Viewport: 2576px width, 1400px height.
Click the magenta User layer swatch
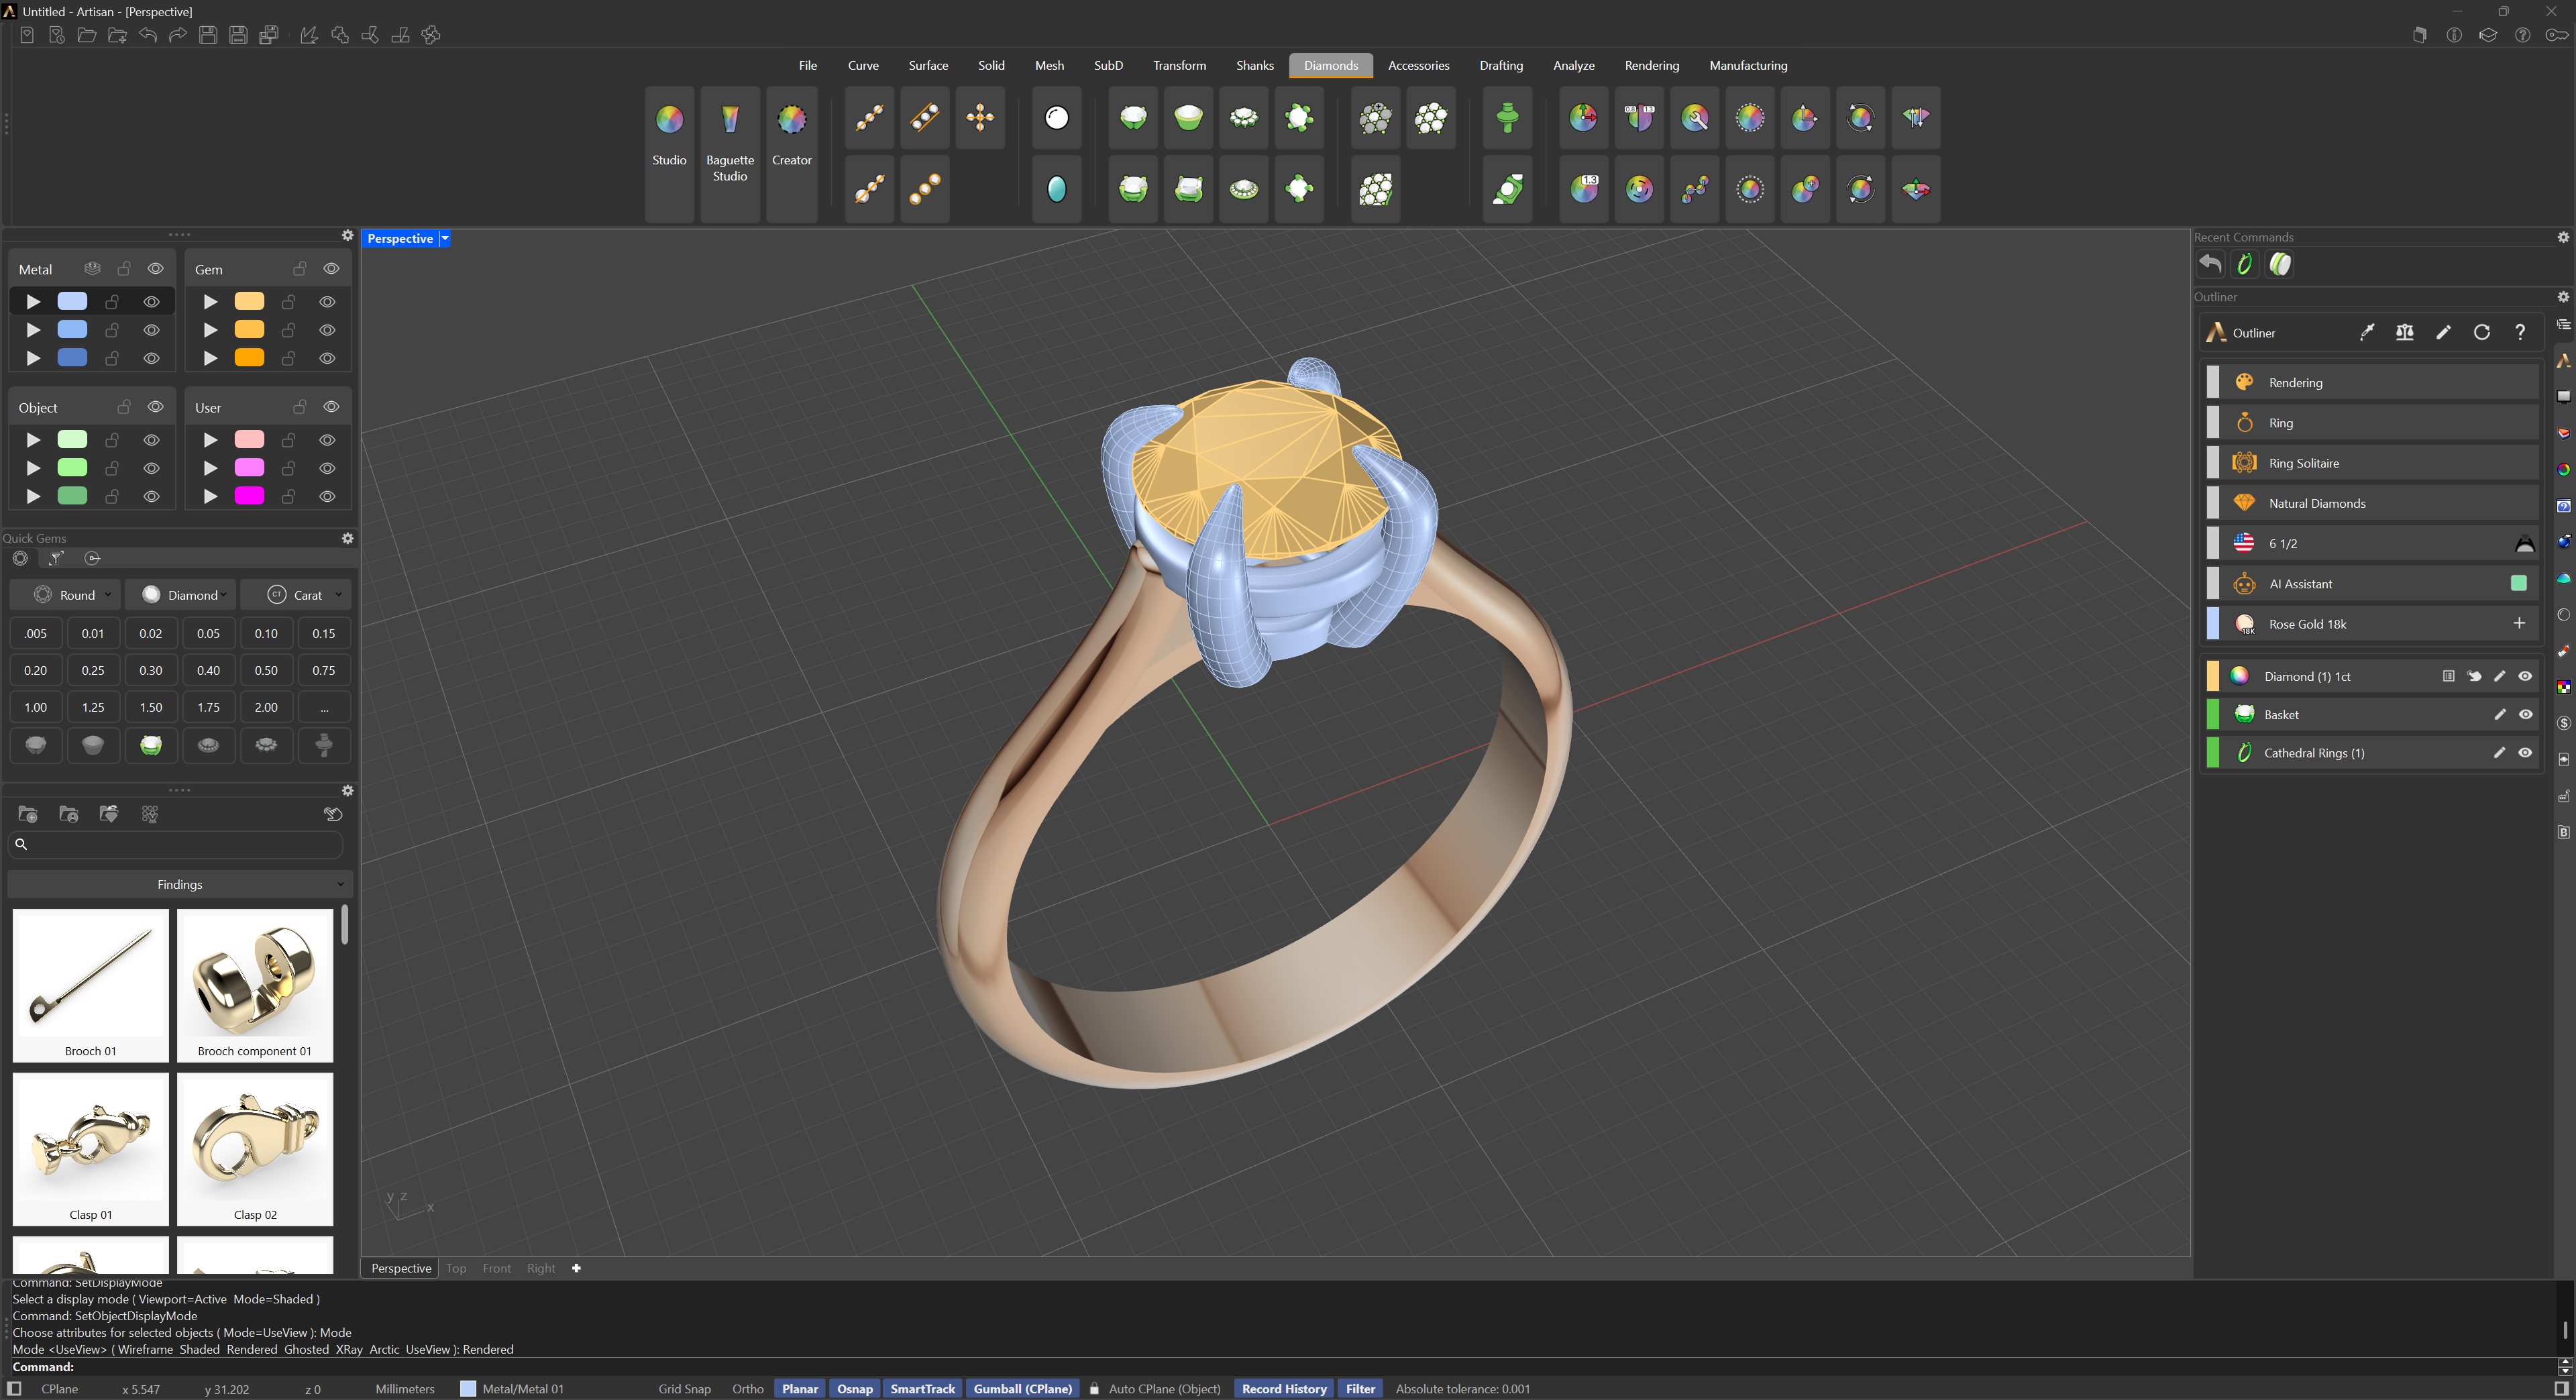click(x=249, y=495)
